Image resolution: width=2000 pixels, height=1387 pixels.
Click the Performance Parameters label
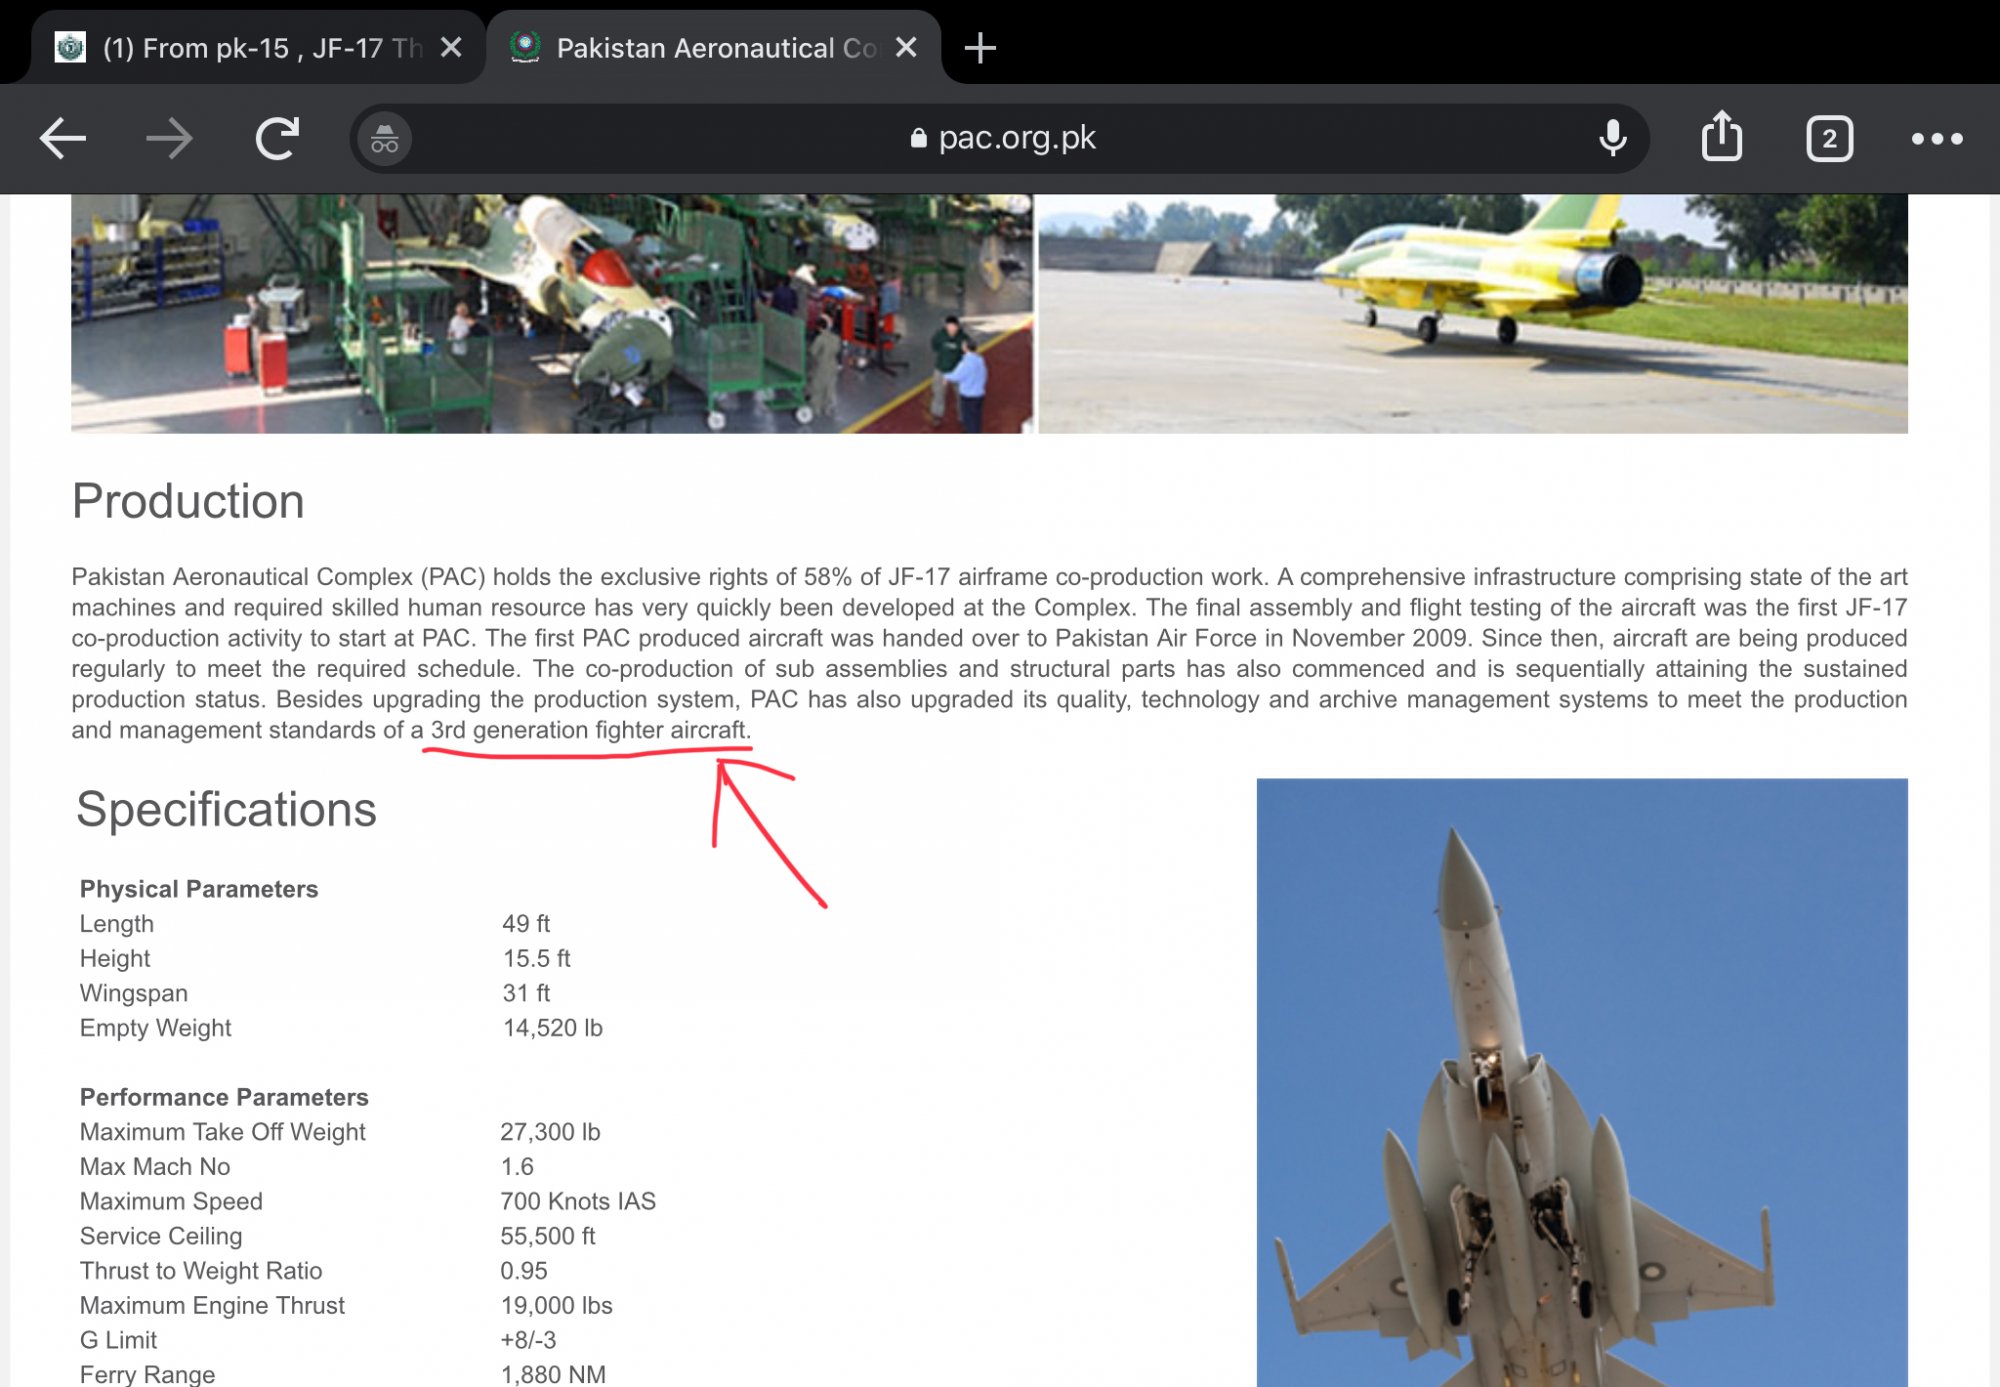224,1097
